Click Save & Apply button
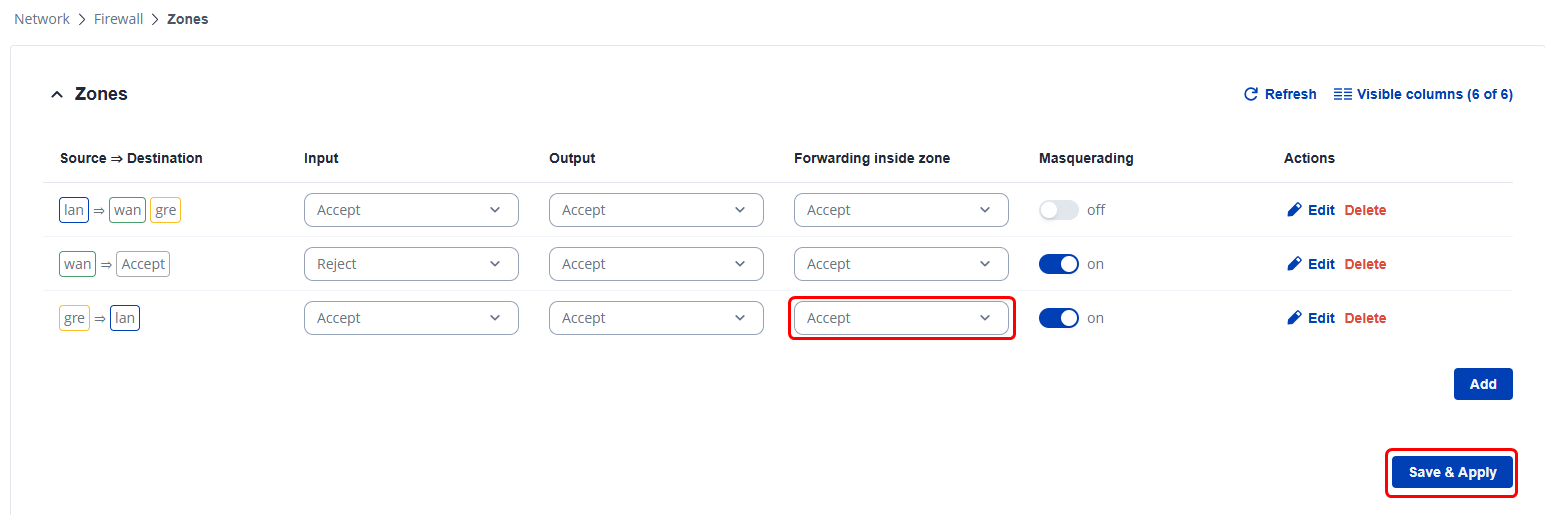The width and height of the screenshot is (1545, 515). 1452,472
